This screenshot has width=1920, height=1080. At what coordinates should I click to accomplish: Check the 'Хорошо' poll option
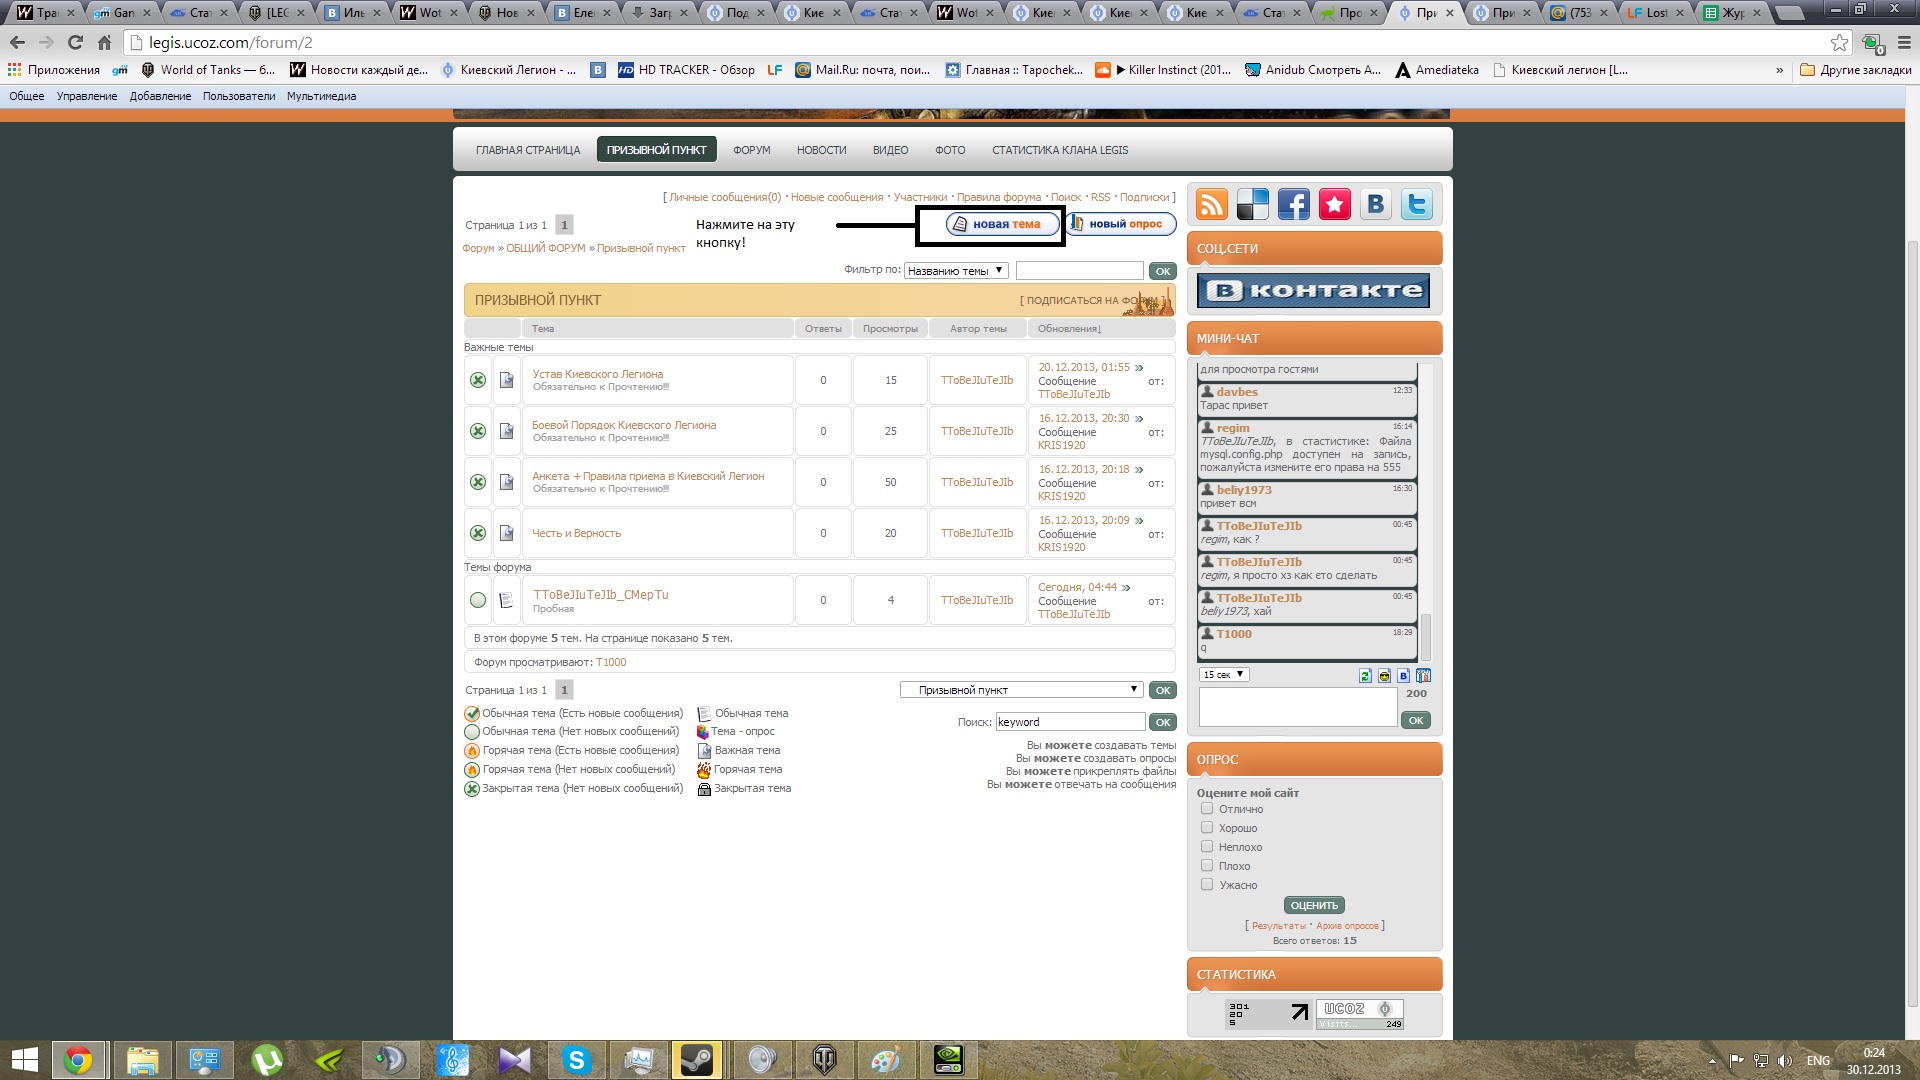click(1207, 828)
